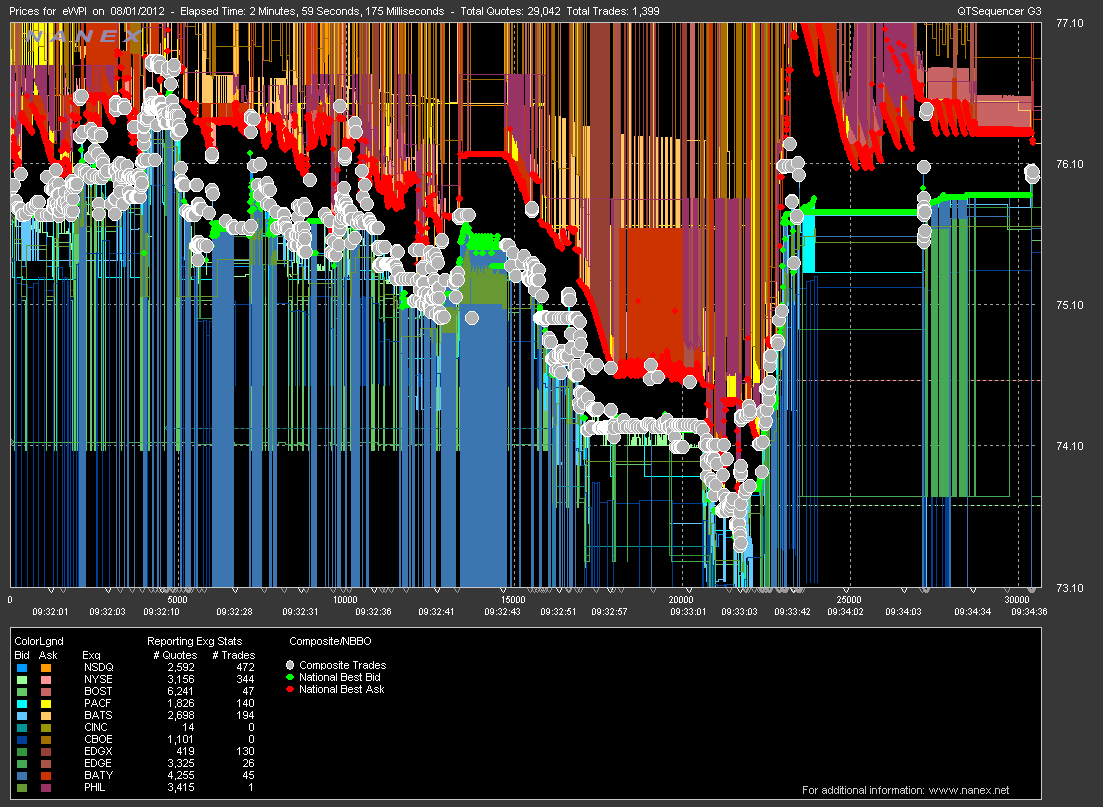Select the NSDQ ask color swatch
Image resolution: width=1103 pixels, height=807 pixels.
pos(45,668)
